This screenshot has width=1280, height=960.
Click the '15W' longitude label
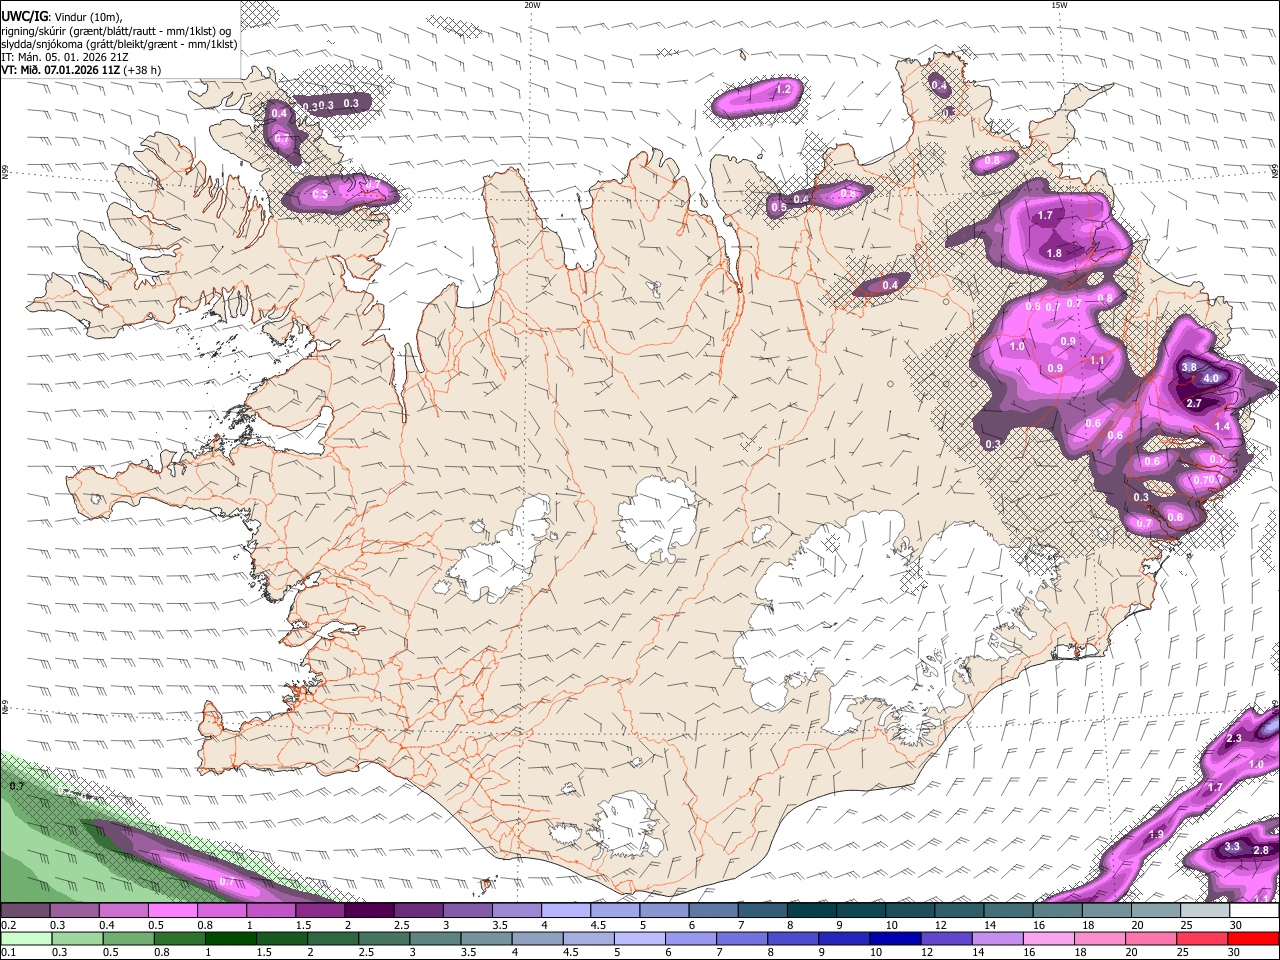1059,4
